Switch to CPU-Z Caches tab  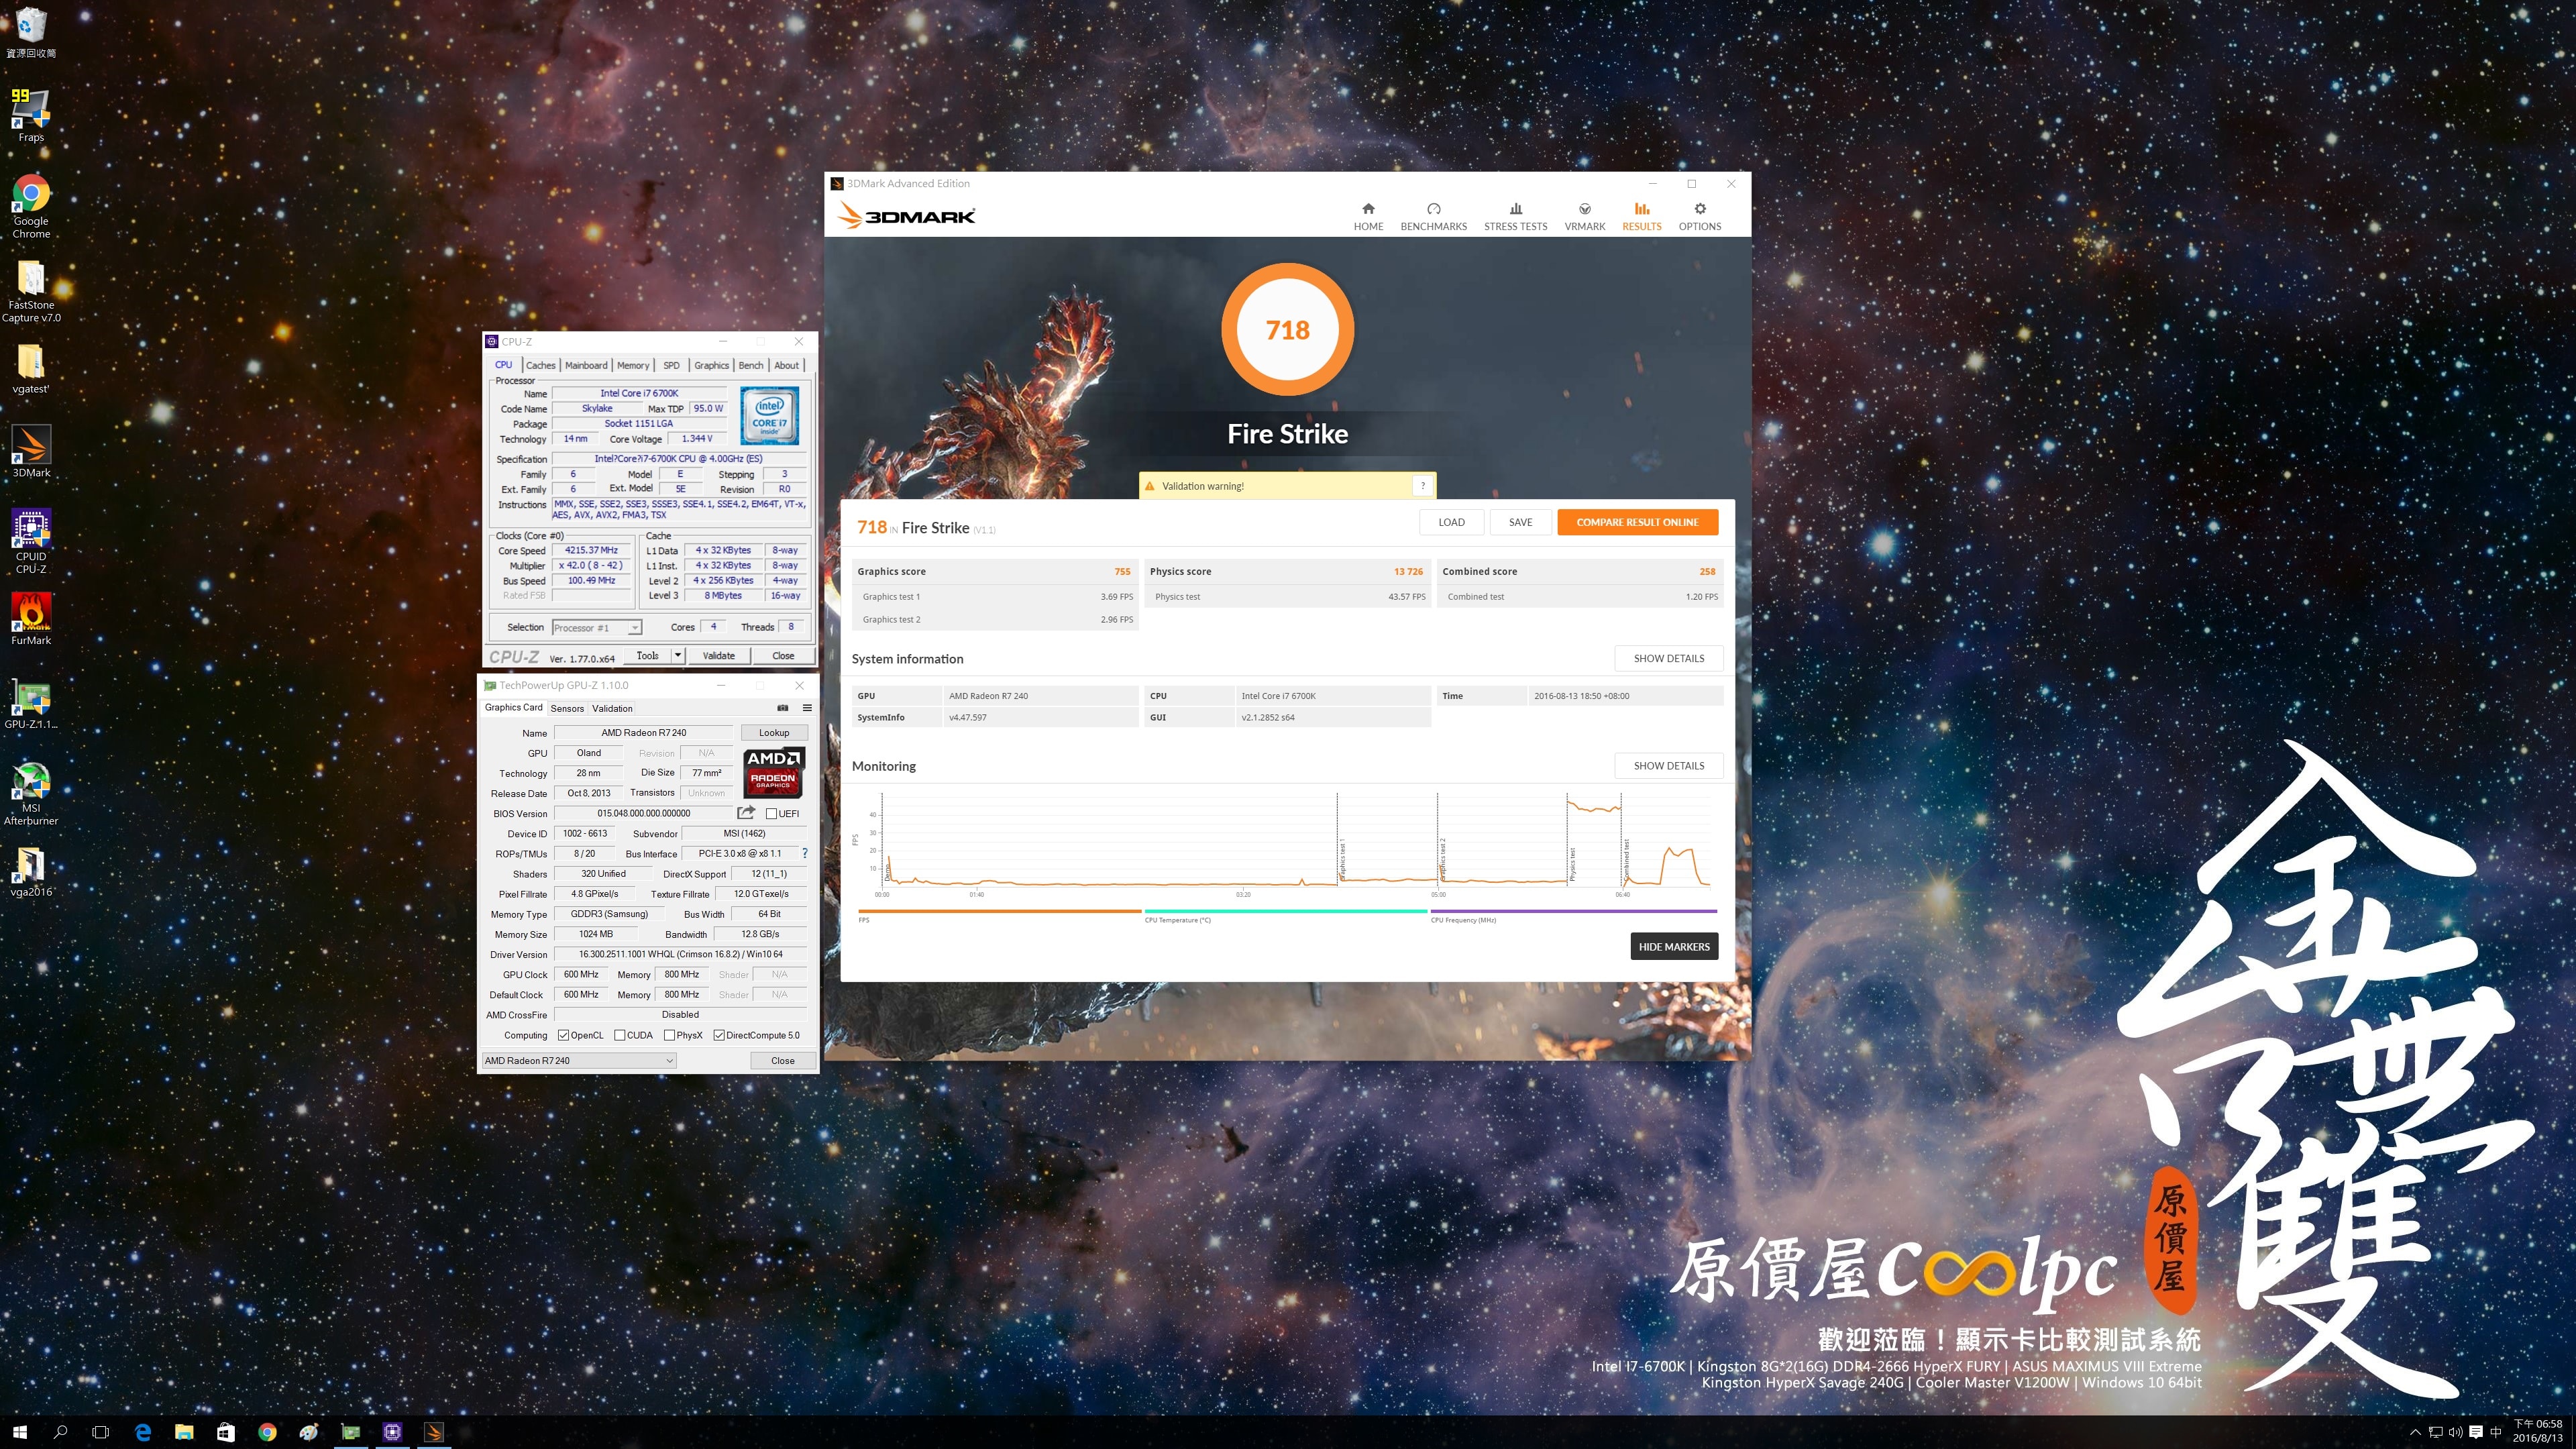[540, 365]
